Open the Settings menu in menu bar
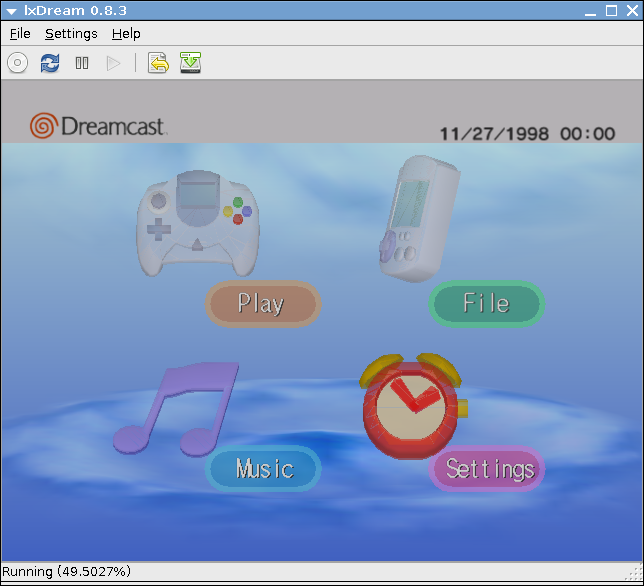The height and width of the screenshot is (586, 644). pos(71,34)
